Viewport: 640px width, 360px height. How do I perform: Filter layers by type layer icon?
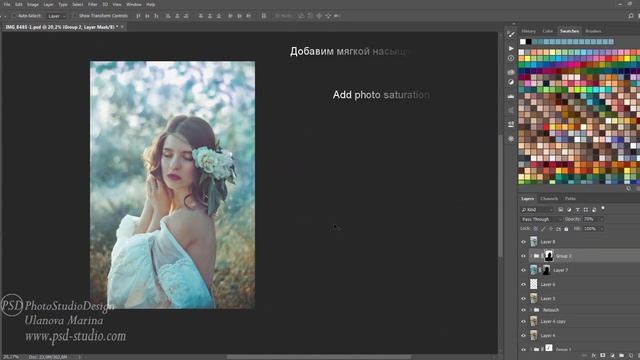tap(577, 209)
